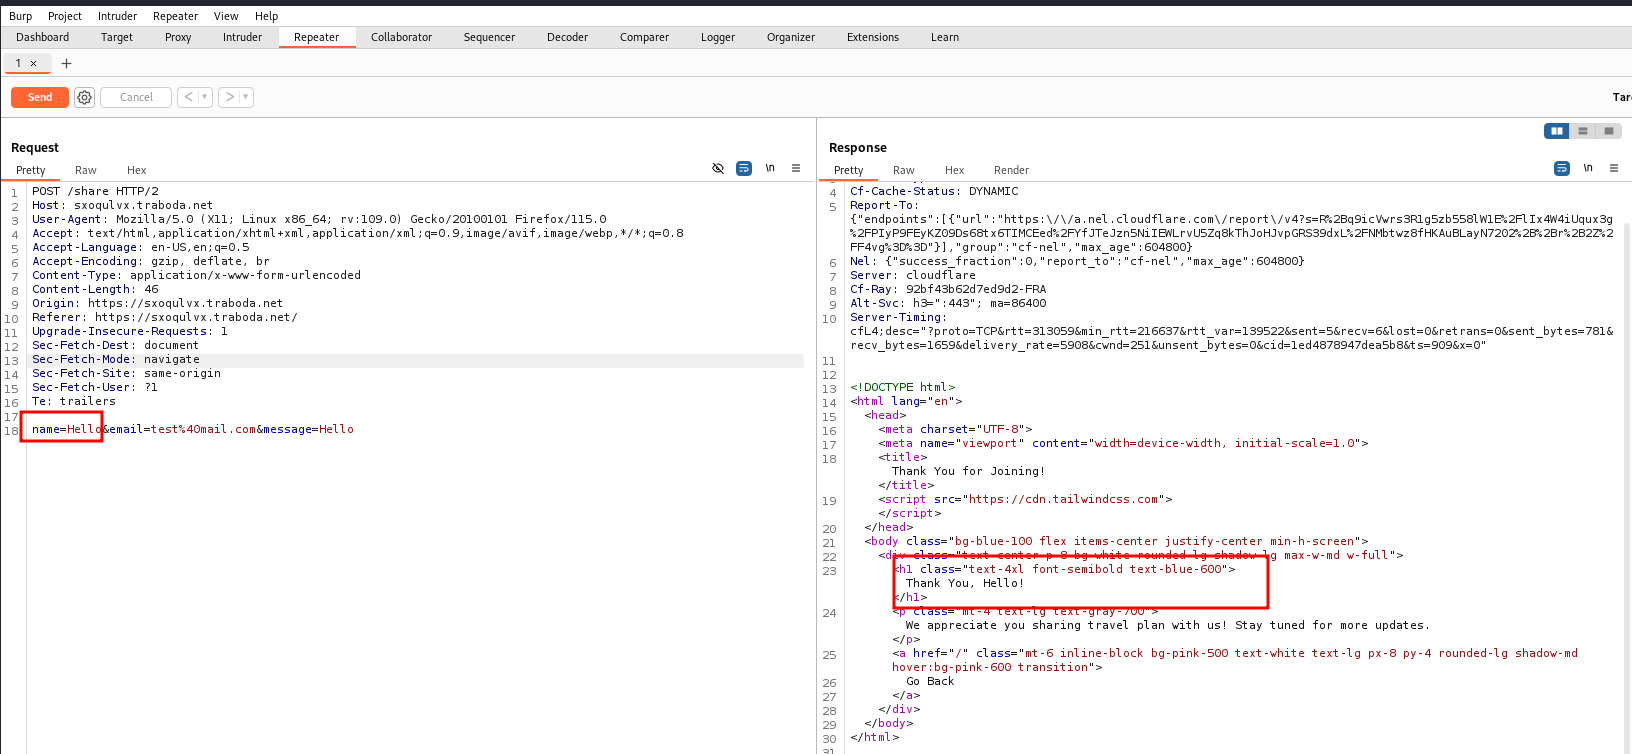Switch to the Logger tab
The height and width of the screenshot is (754, 1632).
click(x=718, y=37)
